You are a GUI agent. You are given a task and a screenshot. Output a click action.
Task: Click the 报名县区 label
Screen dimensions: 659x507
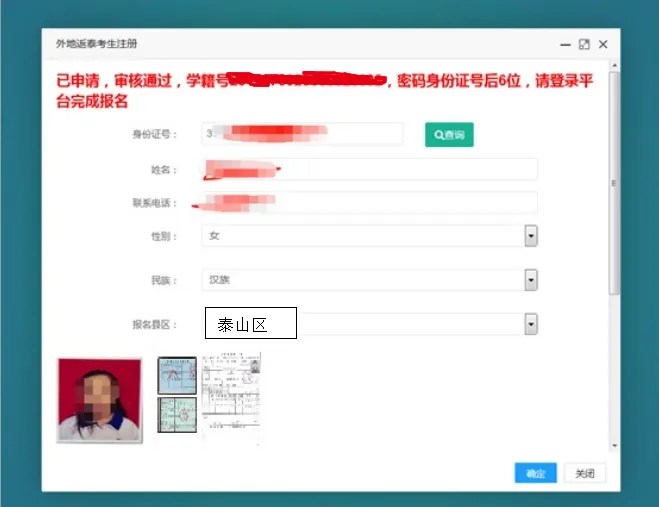pyautogui.click(x=154, y=325)
